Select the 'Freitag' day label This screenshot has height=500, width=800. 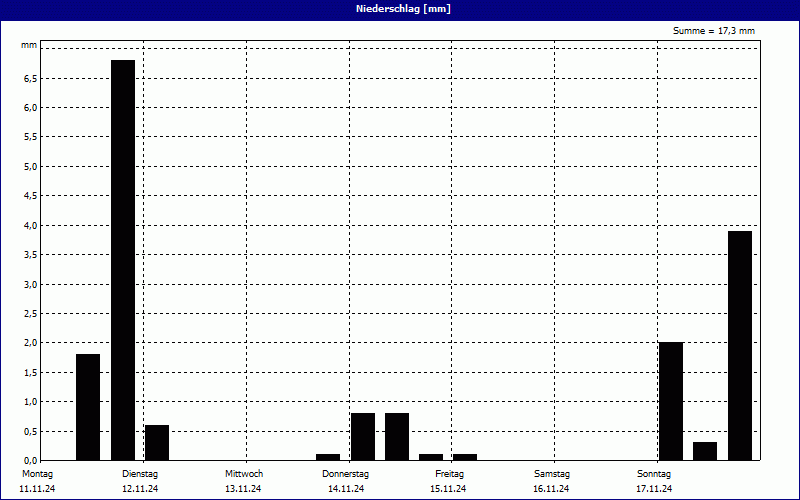click(x=449, y=474)
